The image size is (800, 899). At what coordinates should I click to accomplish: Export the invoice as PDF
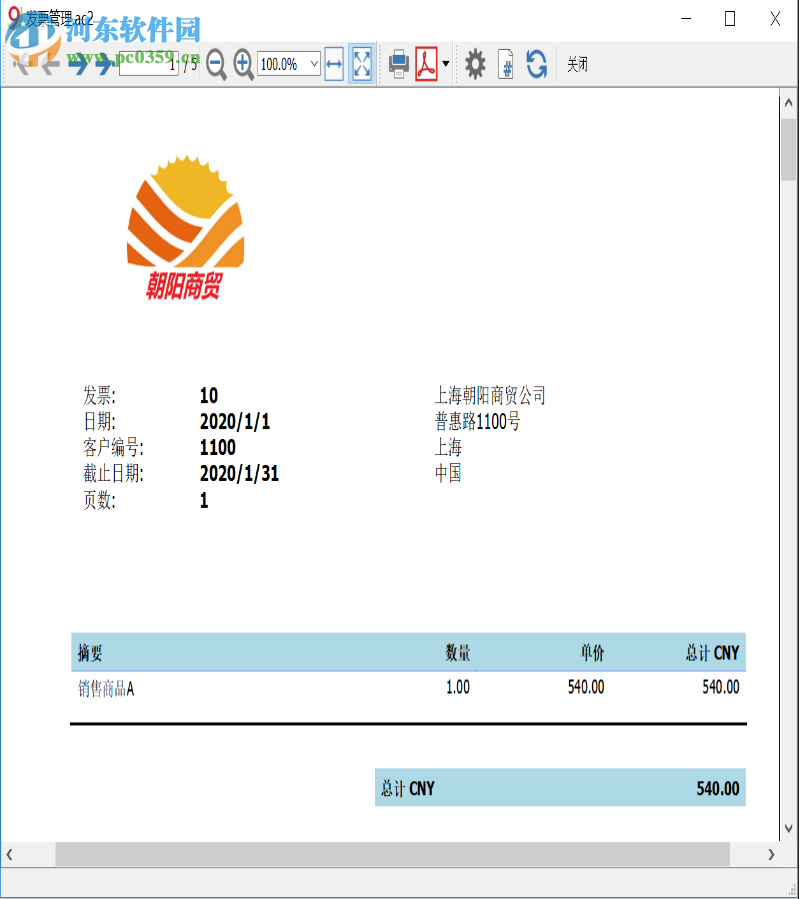coord(425,64)
